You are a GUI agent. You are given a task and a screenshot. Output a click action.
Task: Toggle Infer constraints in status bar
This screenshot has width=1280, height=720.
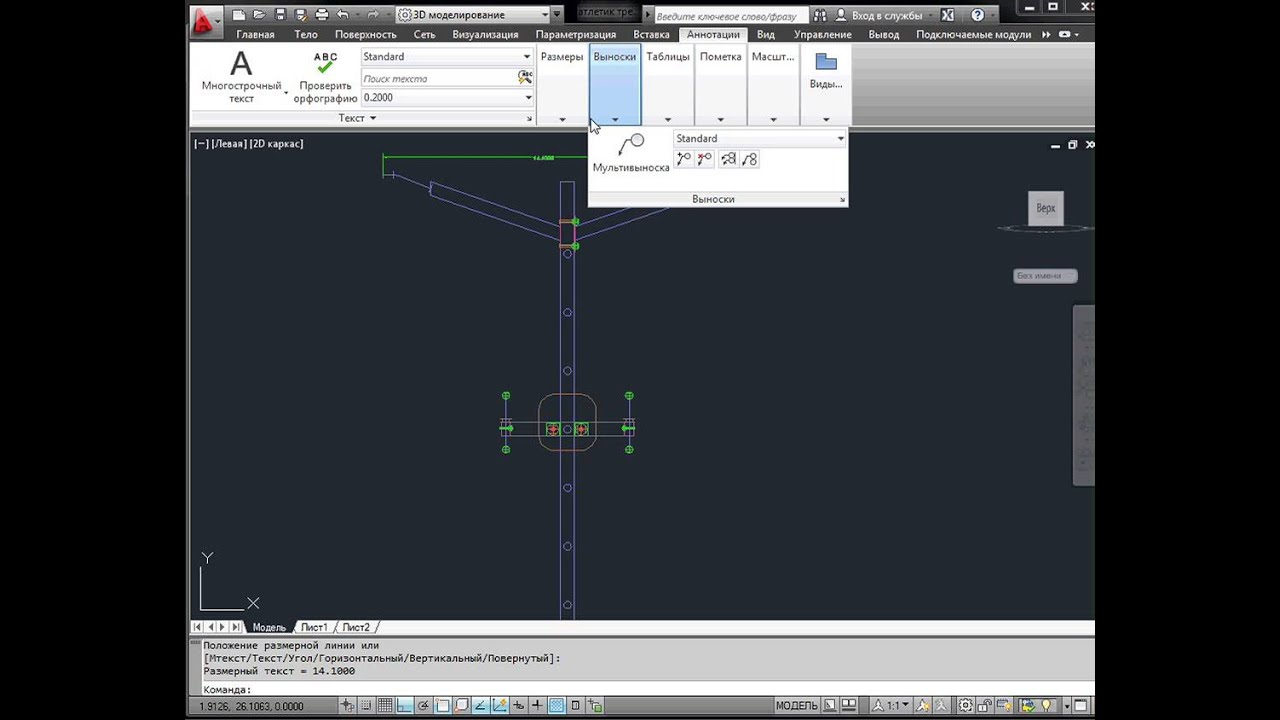click(347, 706)
